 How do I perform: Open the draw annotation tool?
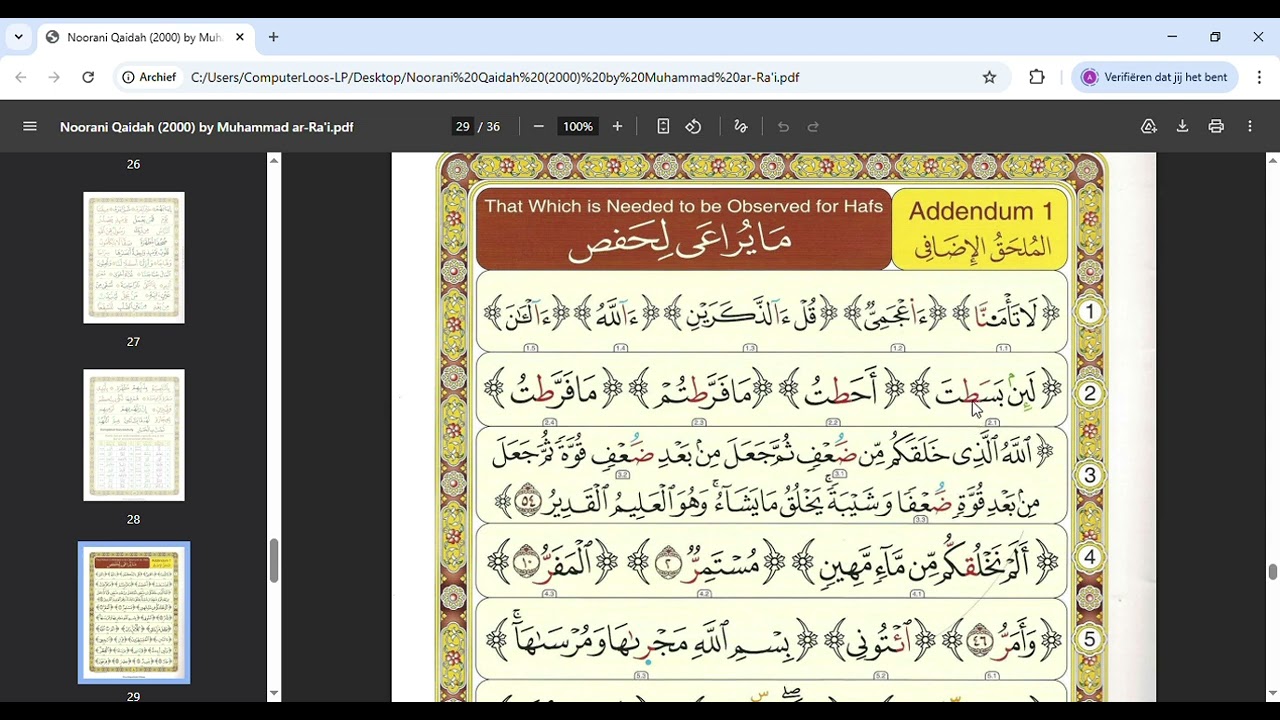(x=741, y=127)
